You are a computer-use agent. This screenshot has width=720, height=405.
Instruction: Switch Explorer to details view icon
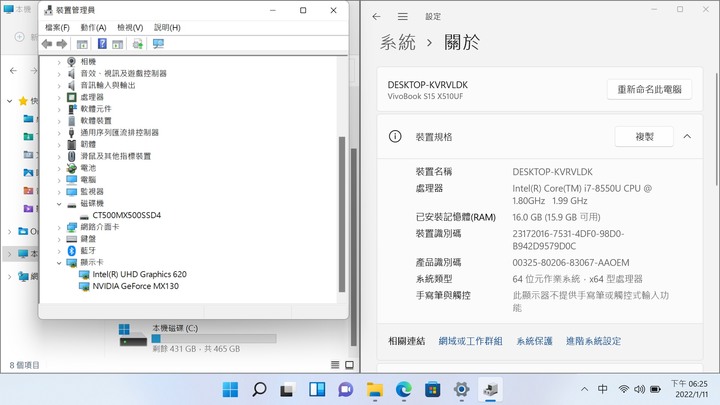[x=335, y=365]
